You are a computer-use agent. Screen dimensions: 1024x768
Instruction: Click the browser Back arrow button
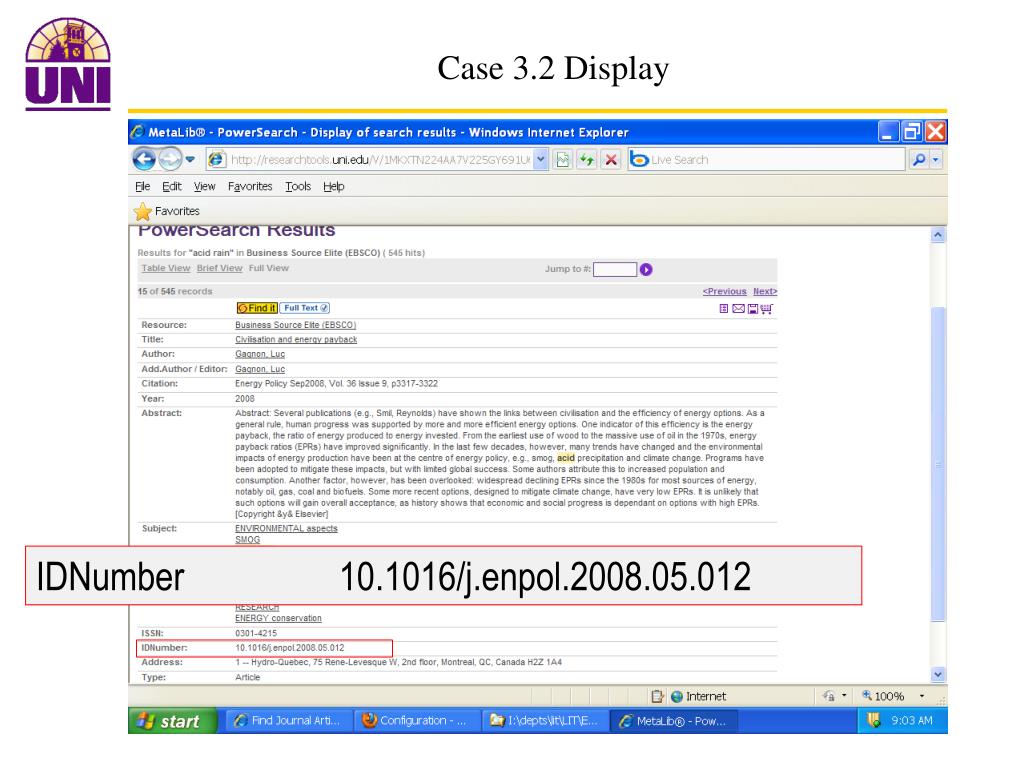coord(144,159)
